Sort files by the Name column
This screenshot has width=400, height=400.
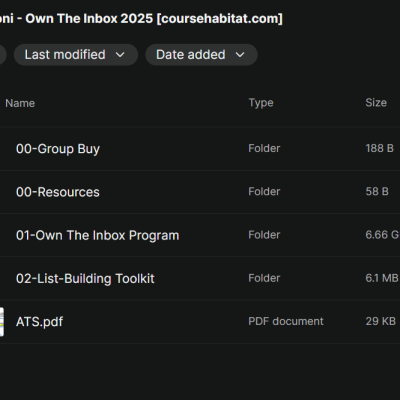click(x=20, y=103)
